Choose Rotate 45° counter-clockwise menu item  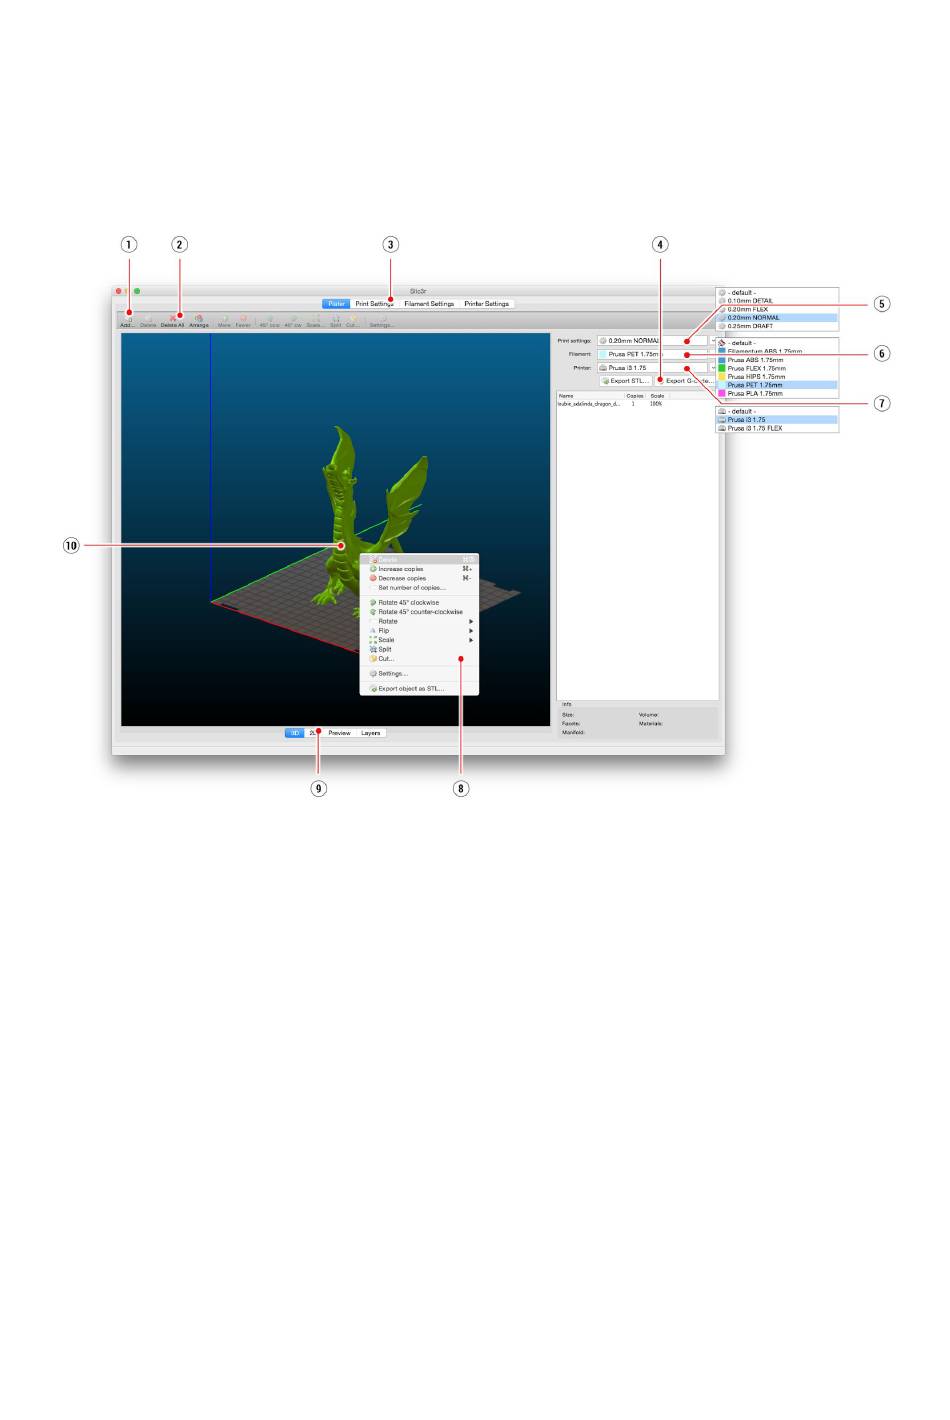pyautogui.click(x=419, y=612)
